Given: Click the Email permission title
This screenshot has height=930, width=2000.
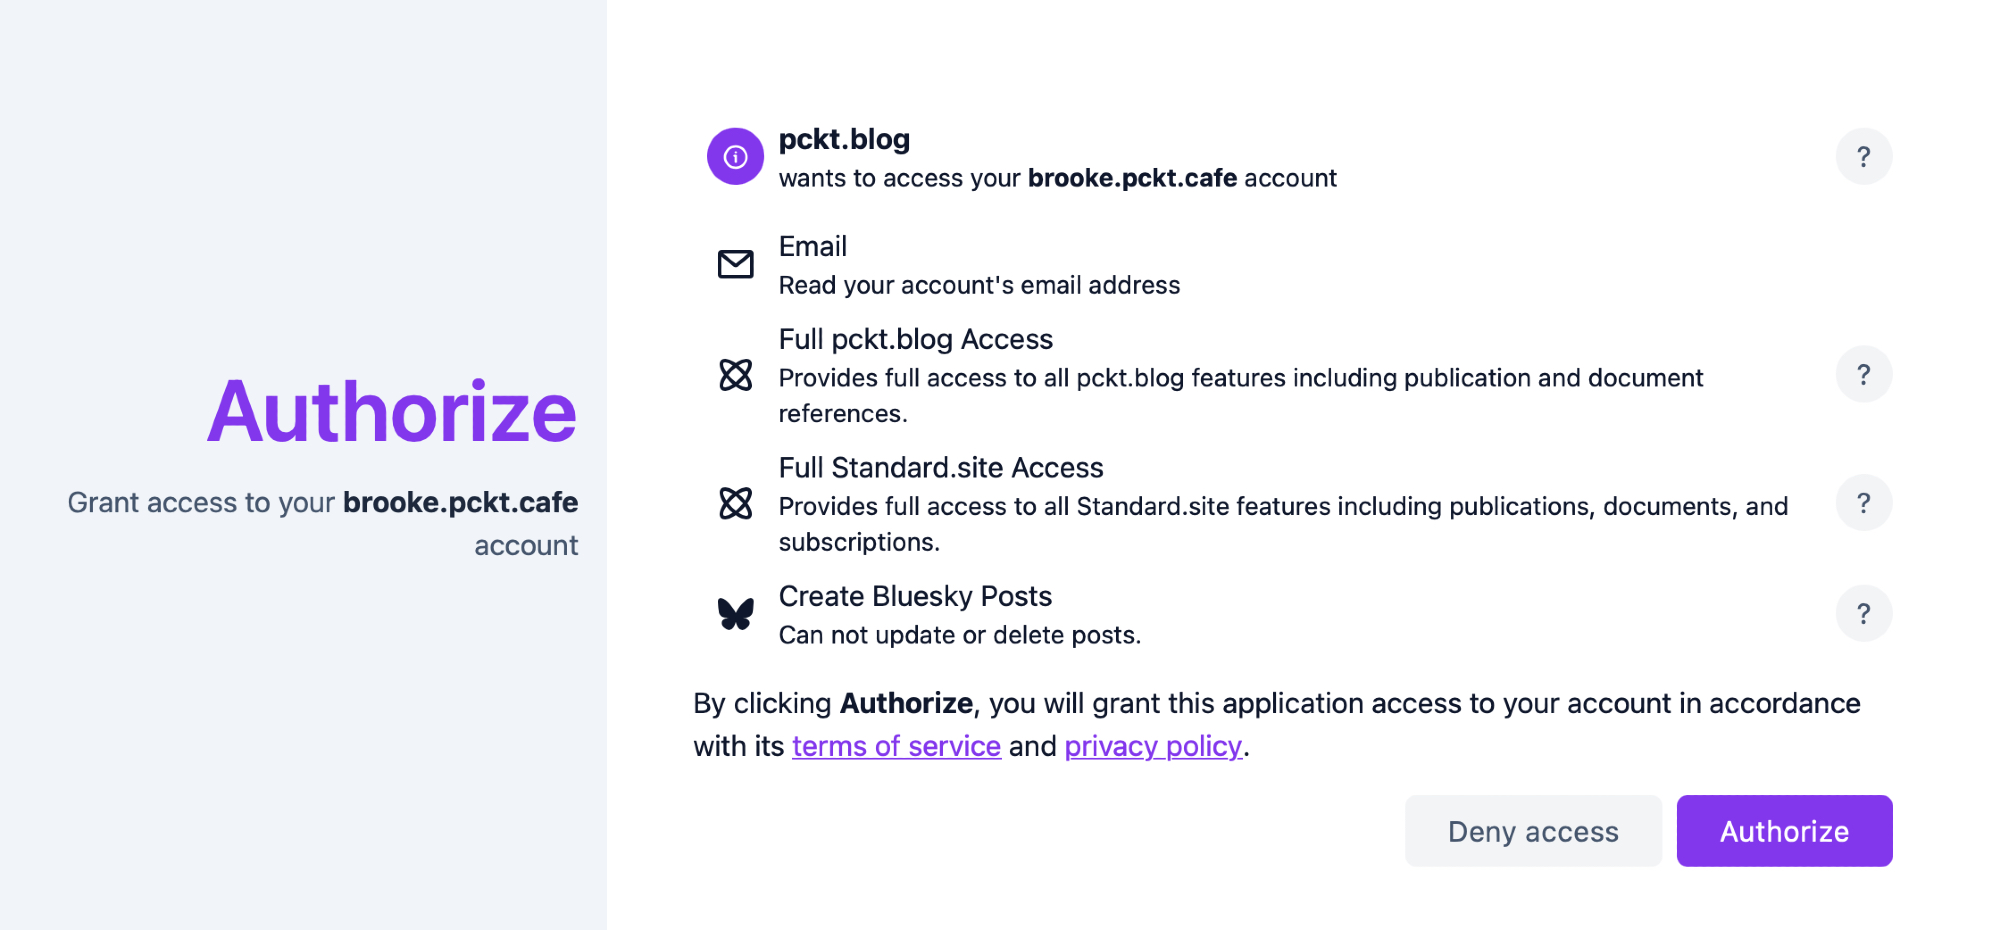Looking at the screenshot, I should [812, 246].
